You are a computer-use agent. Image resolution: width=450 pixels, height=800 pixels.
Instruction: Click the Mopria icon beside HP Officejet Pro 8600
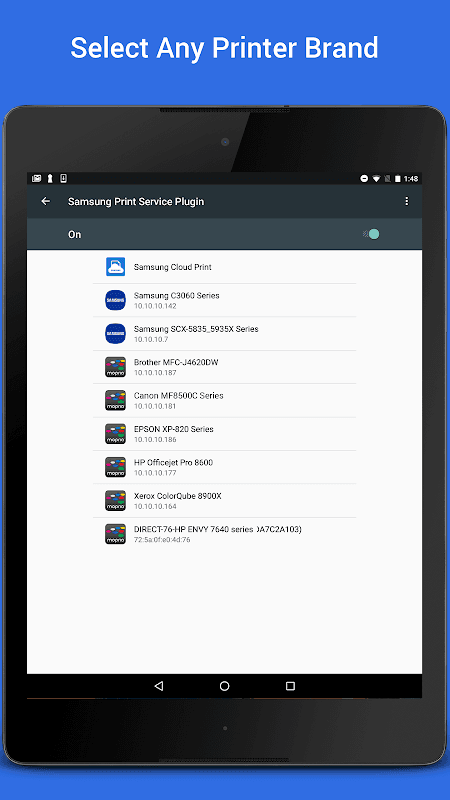pos(115,467)
